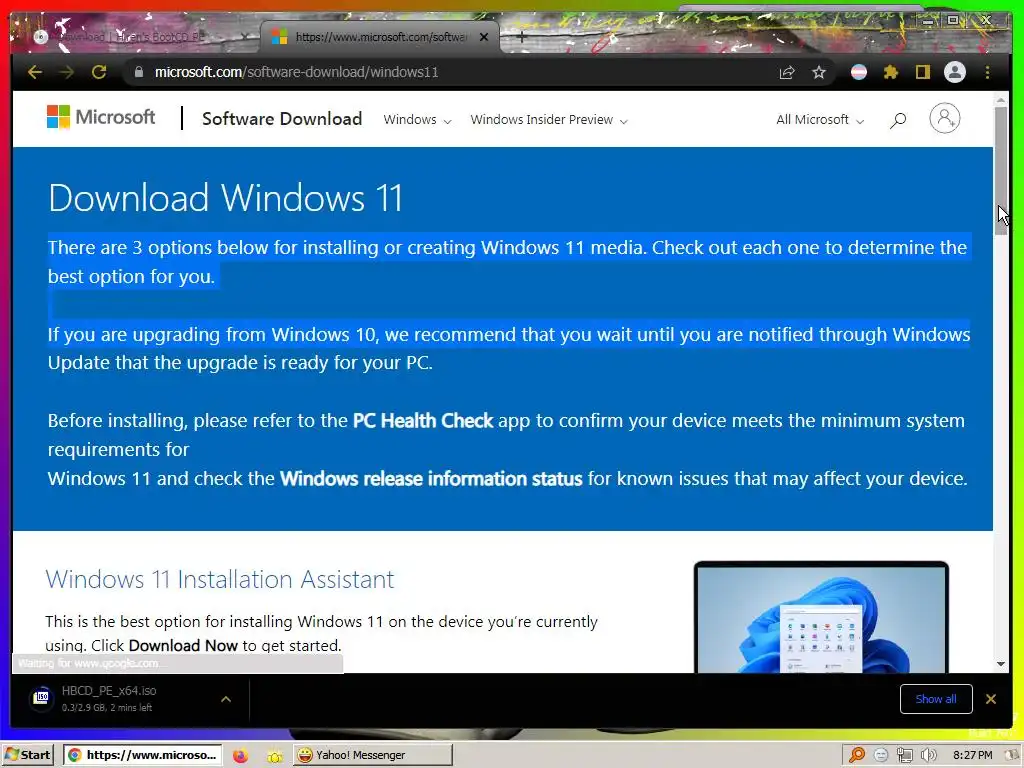Click the yellow bug icon in taskbar

(274, 756)
